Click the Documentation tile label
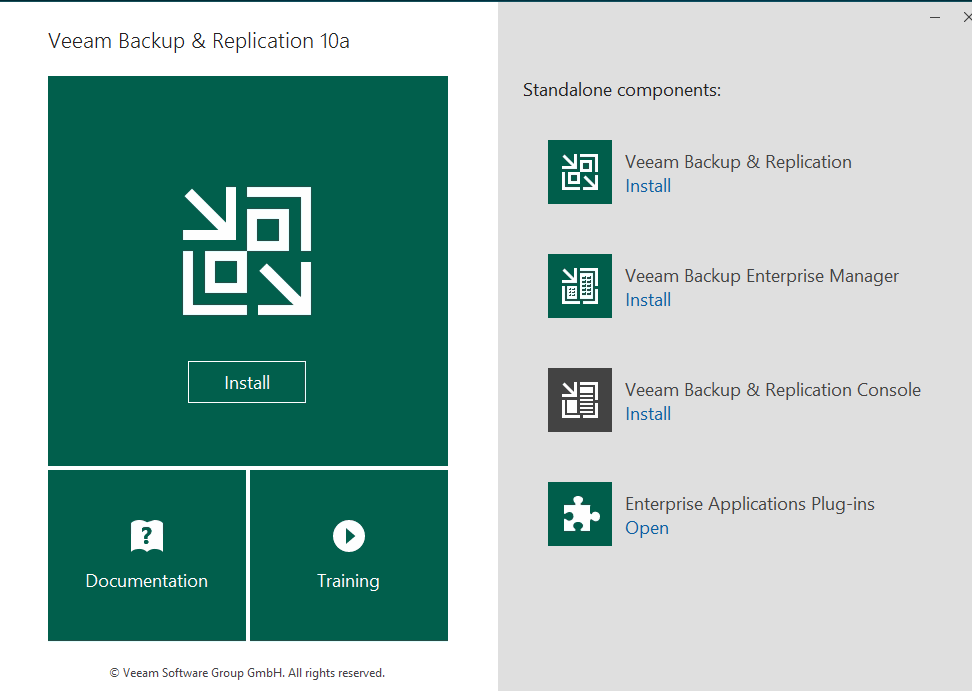972x691 pixels. click(x=147, y=581)
